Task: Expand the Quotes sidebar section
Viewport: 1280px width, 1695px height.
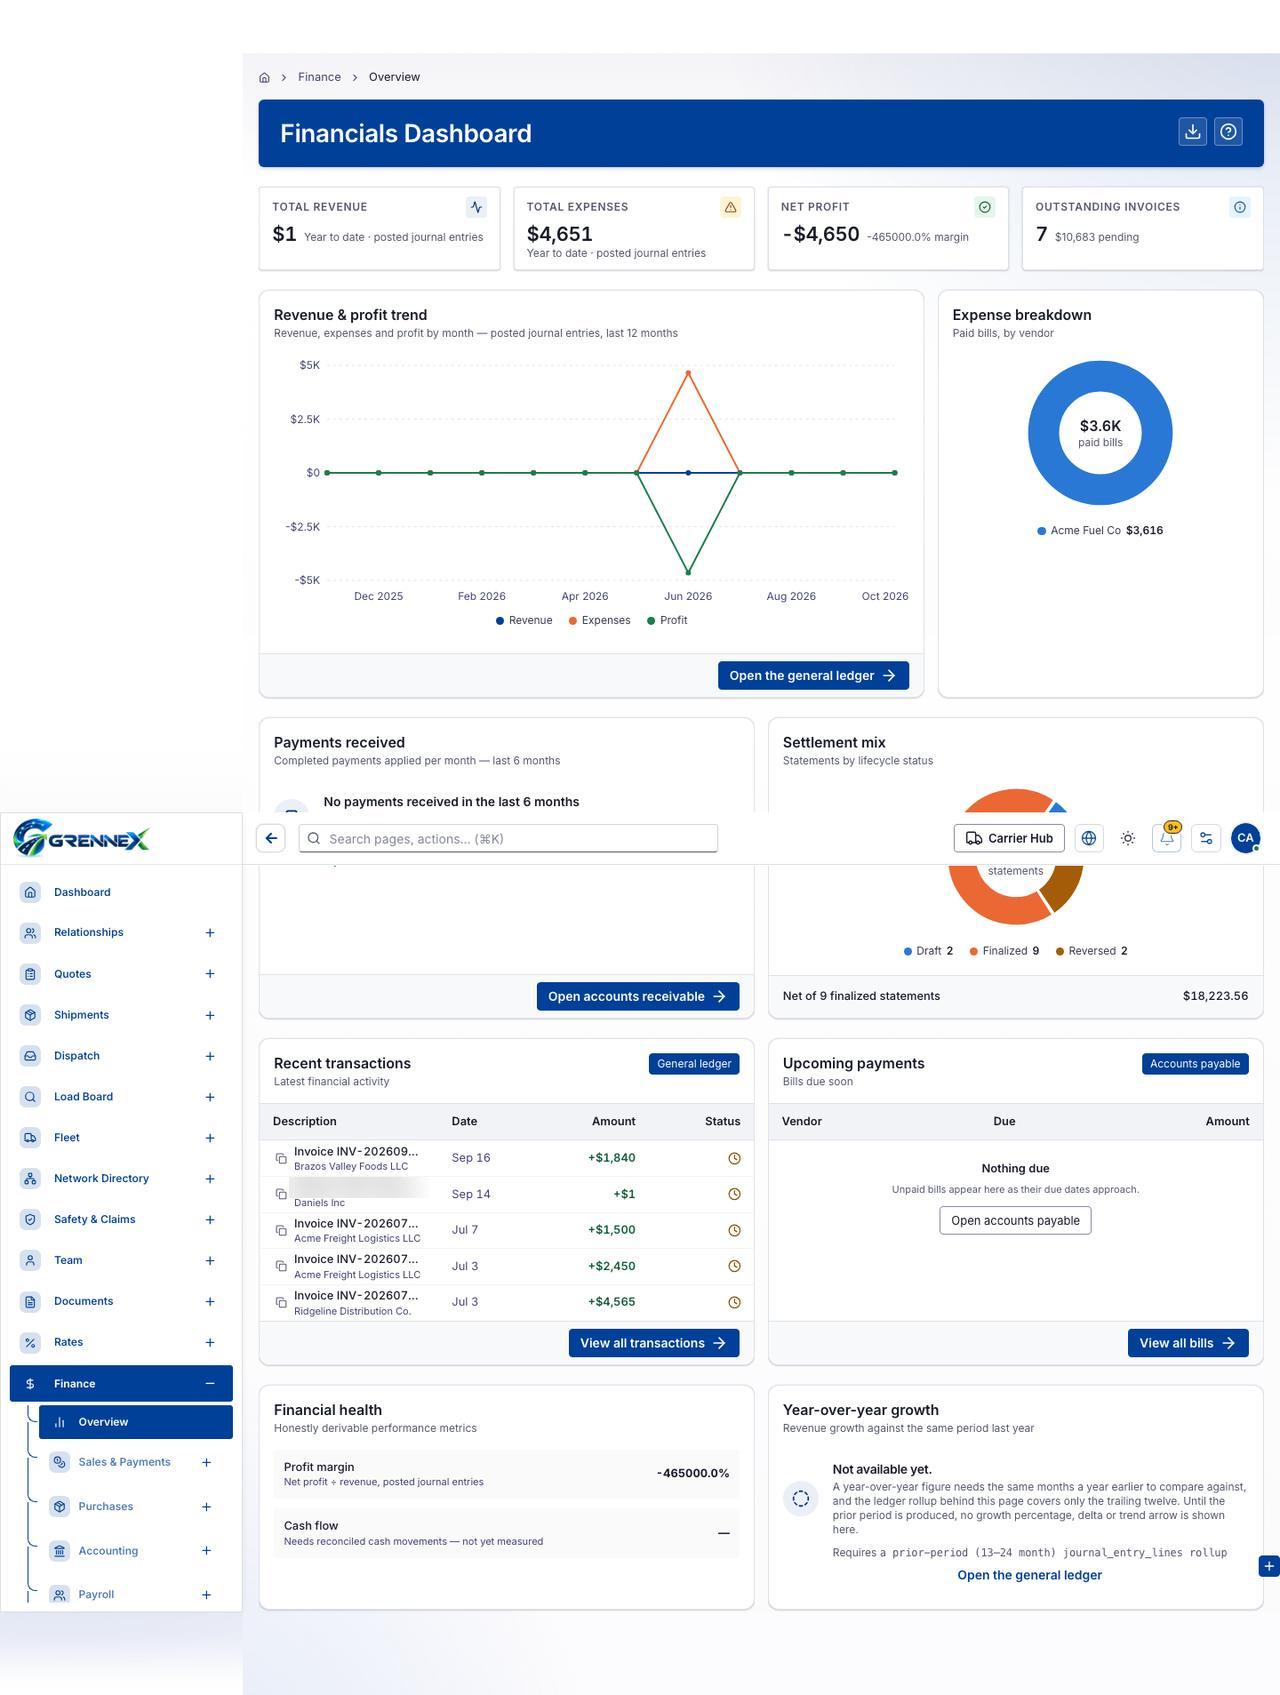Action: (210, 974)
